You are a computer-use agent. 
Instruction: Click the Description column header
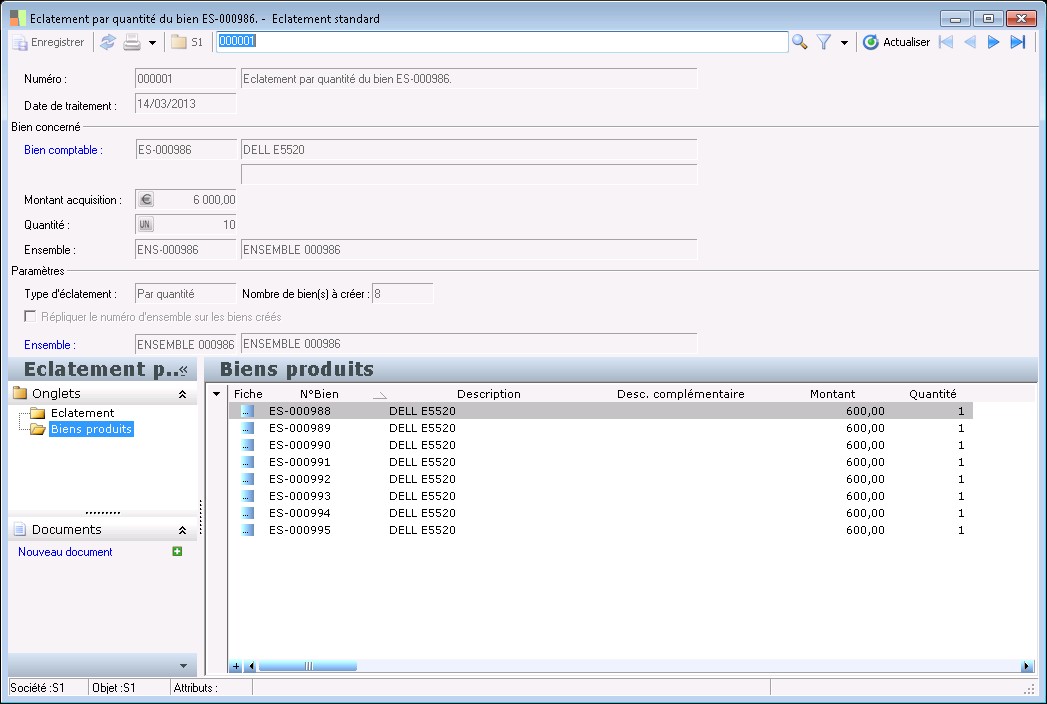pos(489,394)
